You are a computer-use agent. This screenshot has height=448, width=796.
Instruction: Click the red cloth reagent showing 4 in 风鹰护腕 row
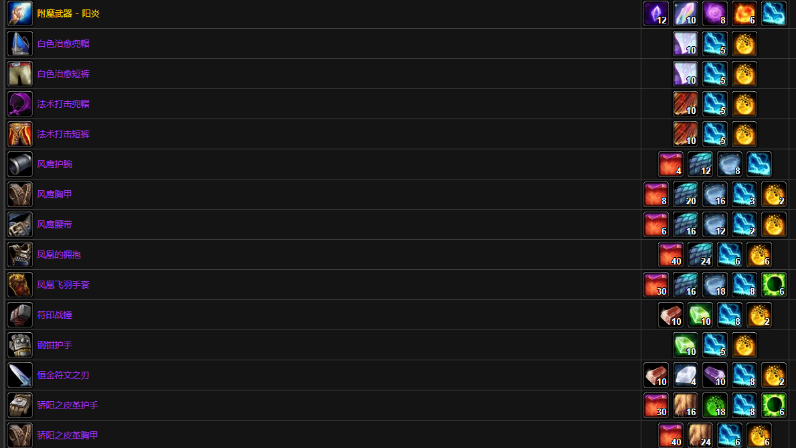pyautogui.click(x=671, y=164)
